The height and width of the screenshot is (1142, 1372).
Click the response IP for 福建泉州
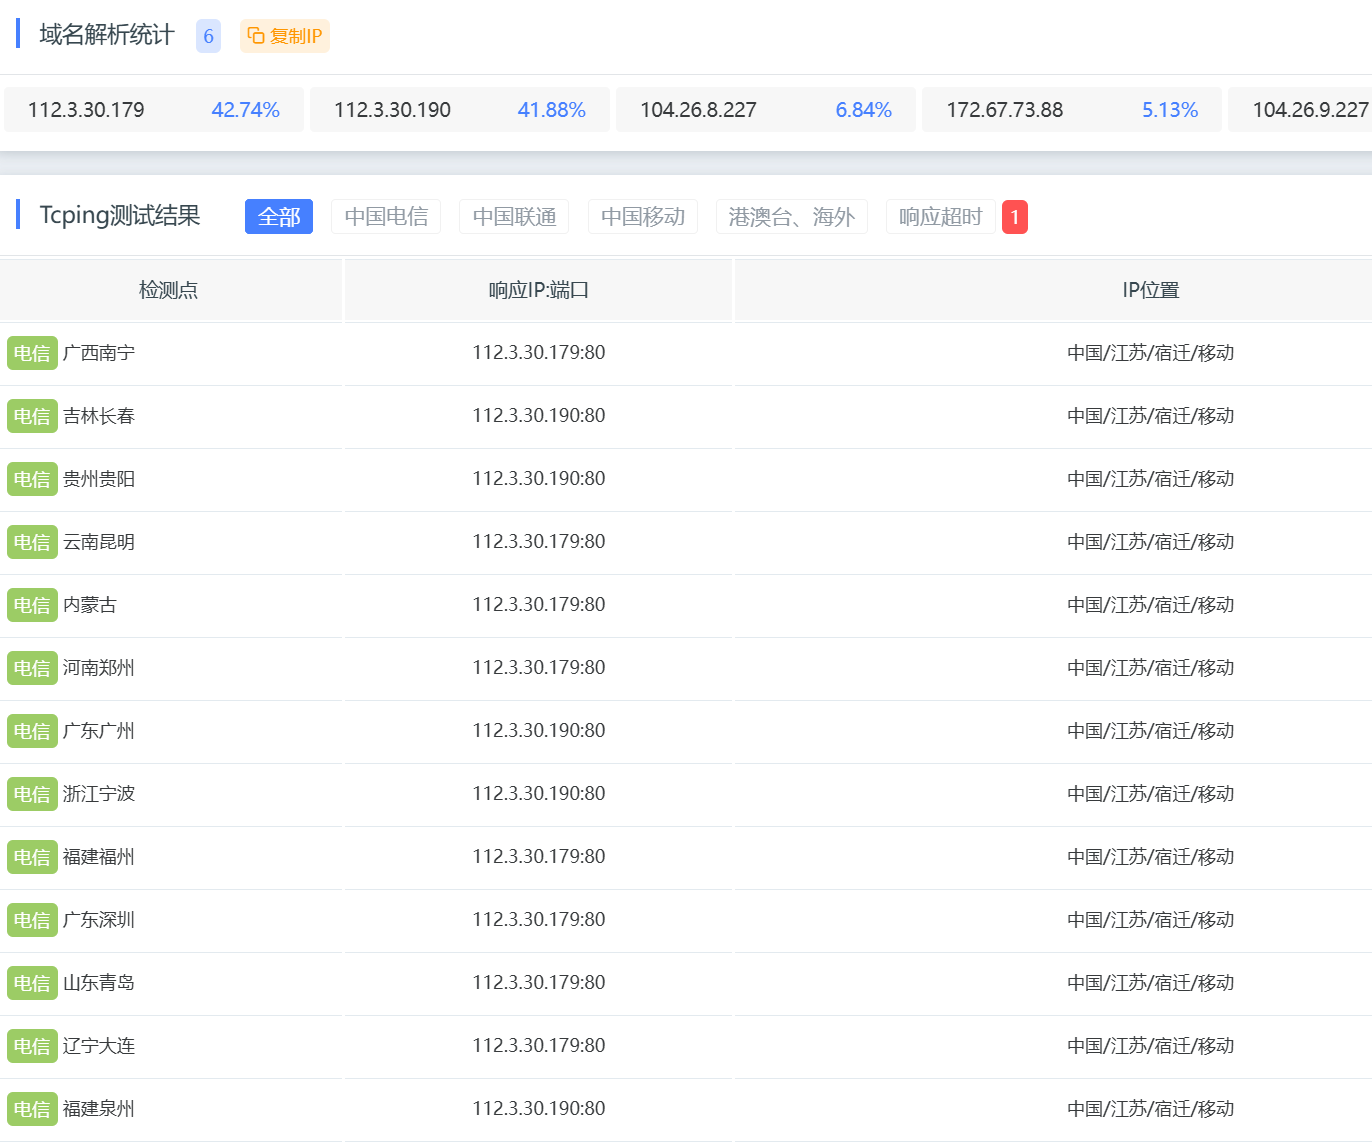[539, 1108]
